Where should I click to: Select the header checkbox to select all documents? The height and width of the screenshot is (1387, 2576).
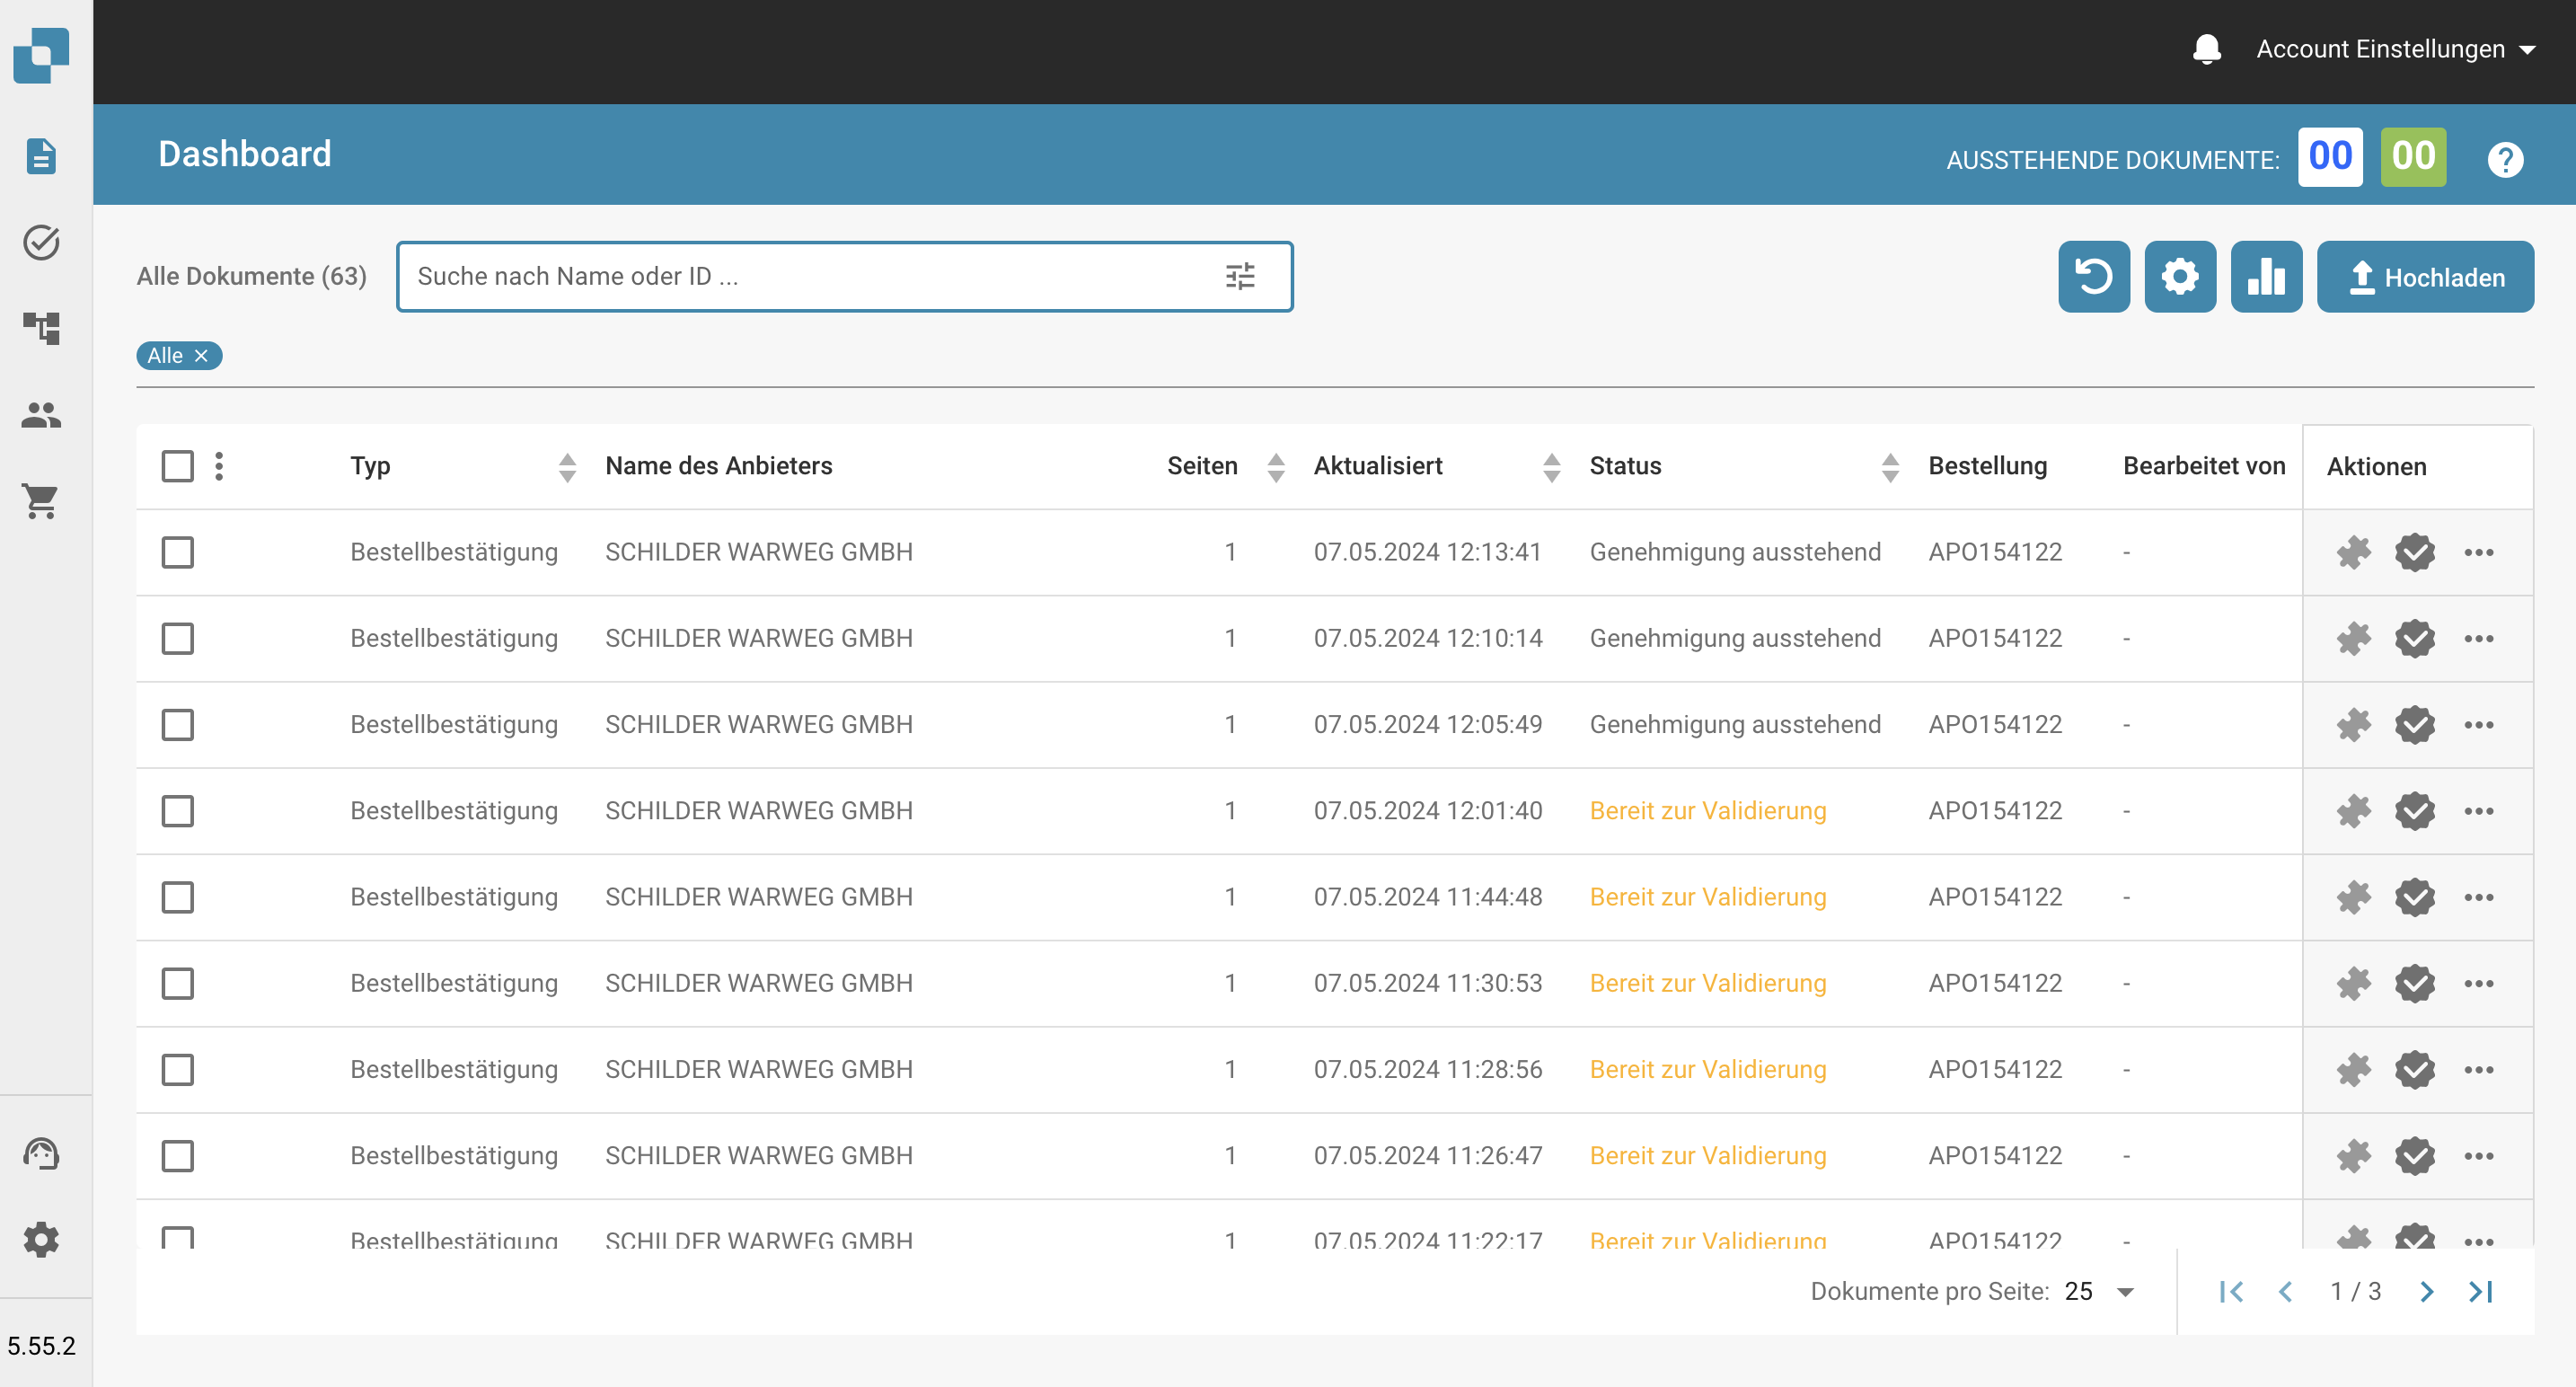pyautogui.click(x=177, y=466)
